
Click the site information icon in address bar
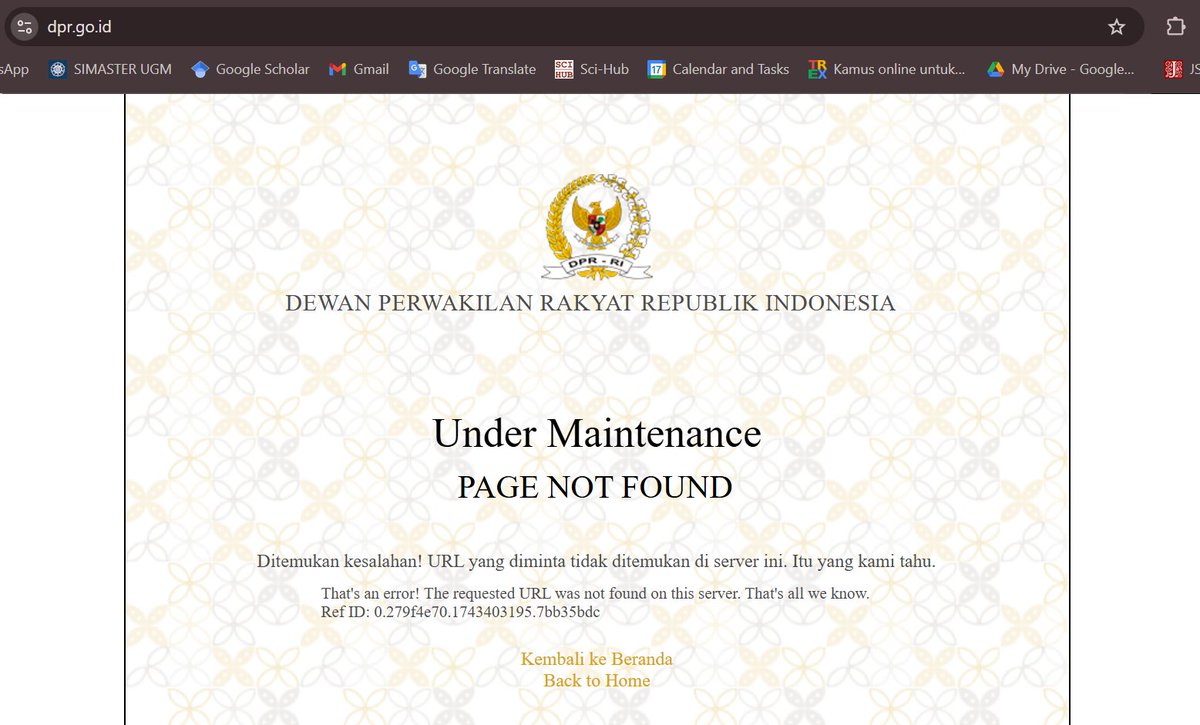click(x=25, y=27)
